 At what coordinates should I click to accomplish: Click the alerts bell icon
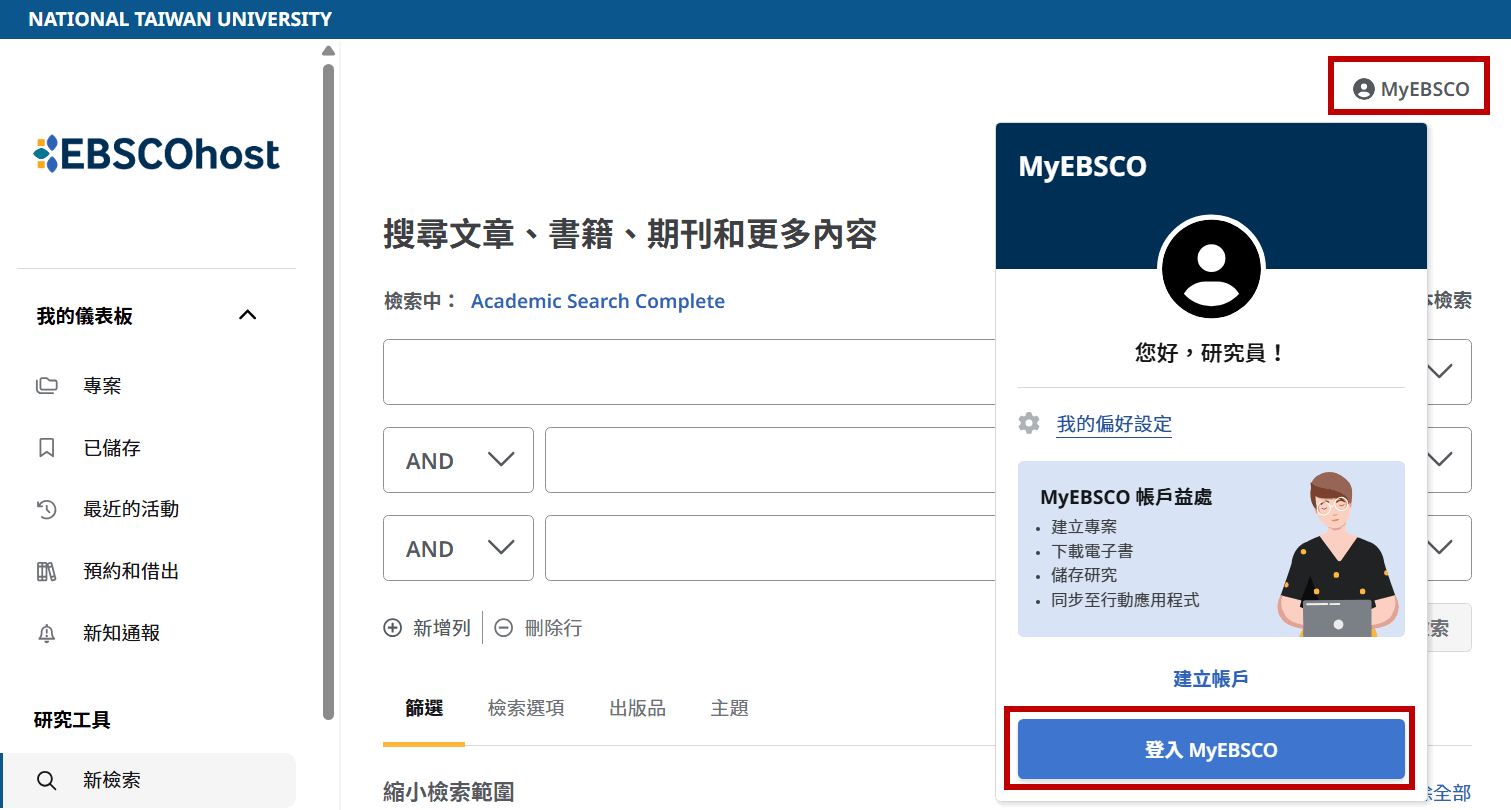tap(46, 634)
